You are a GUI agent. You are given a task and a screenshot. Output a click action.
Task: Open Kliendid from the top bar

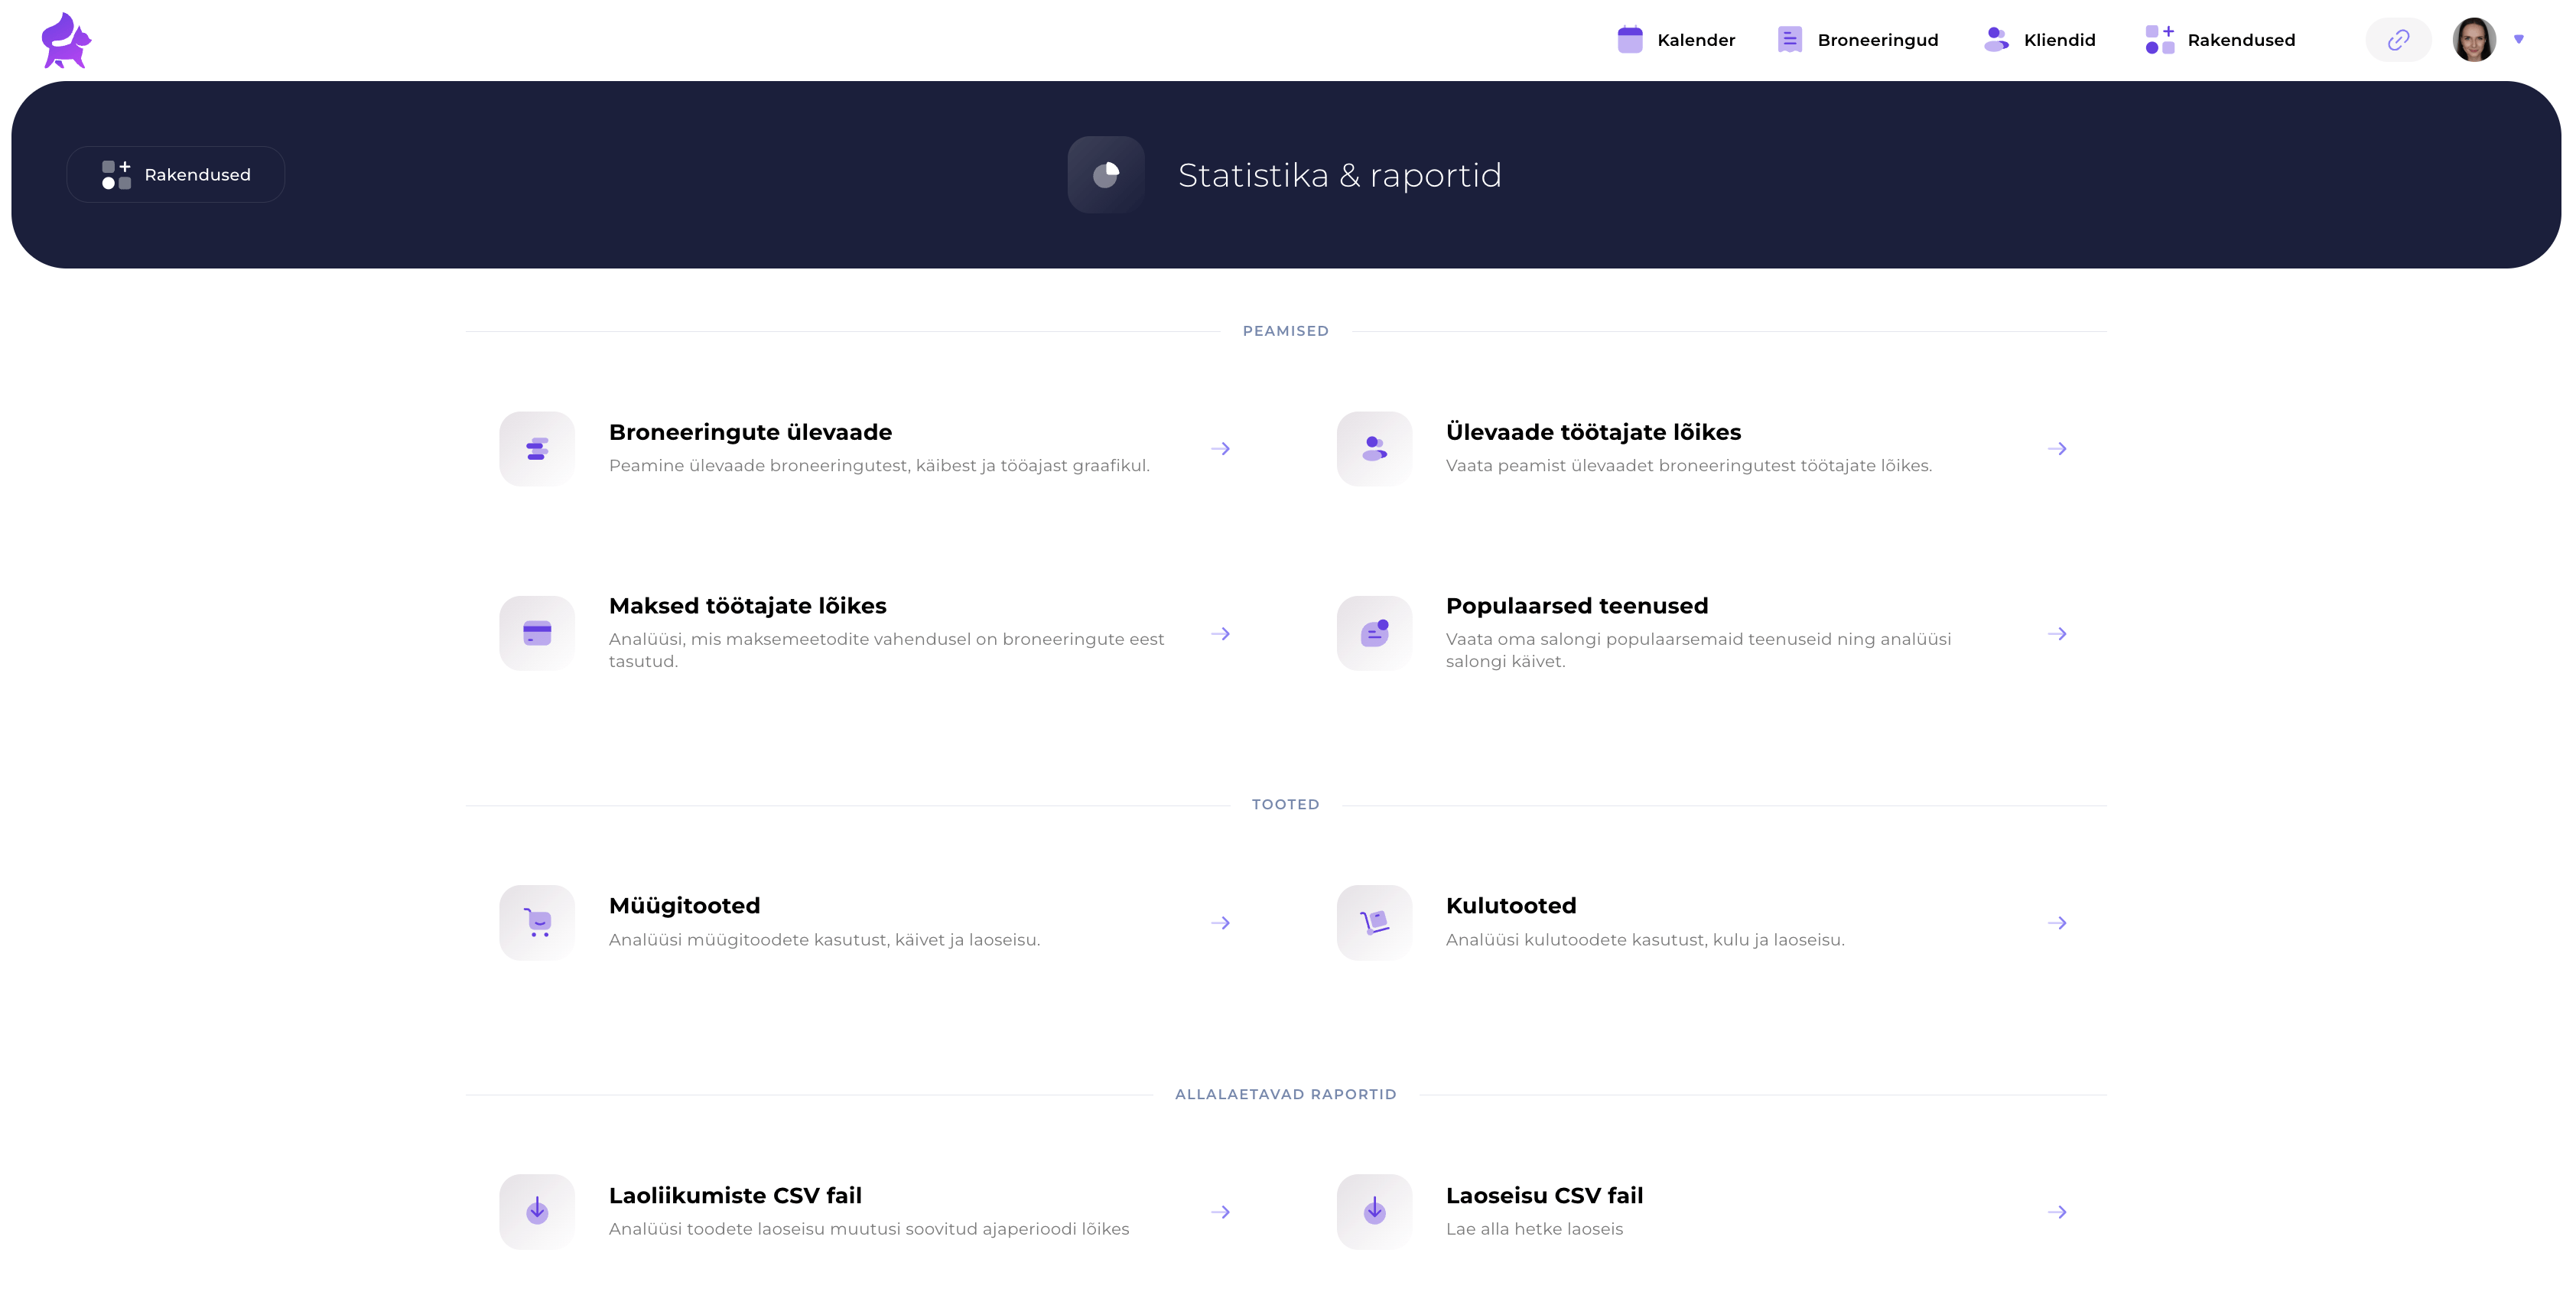click(2039, 40)
